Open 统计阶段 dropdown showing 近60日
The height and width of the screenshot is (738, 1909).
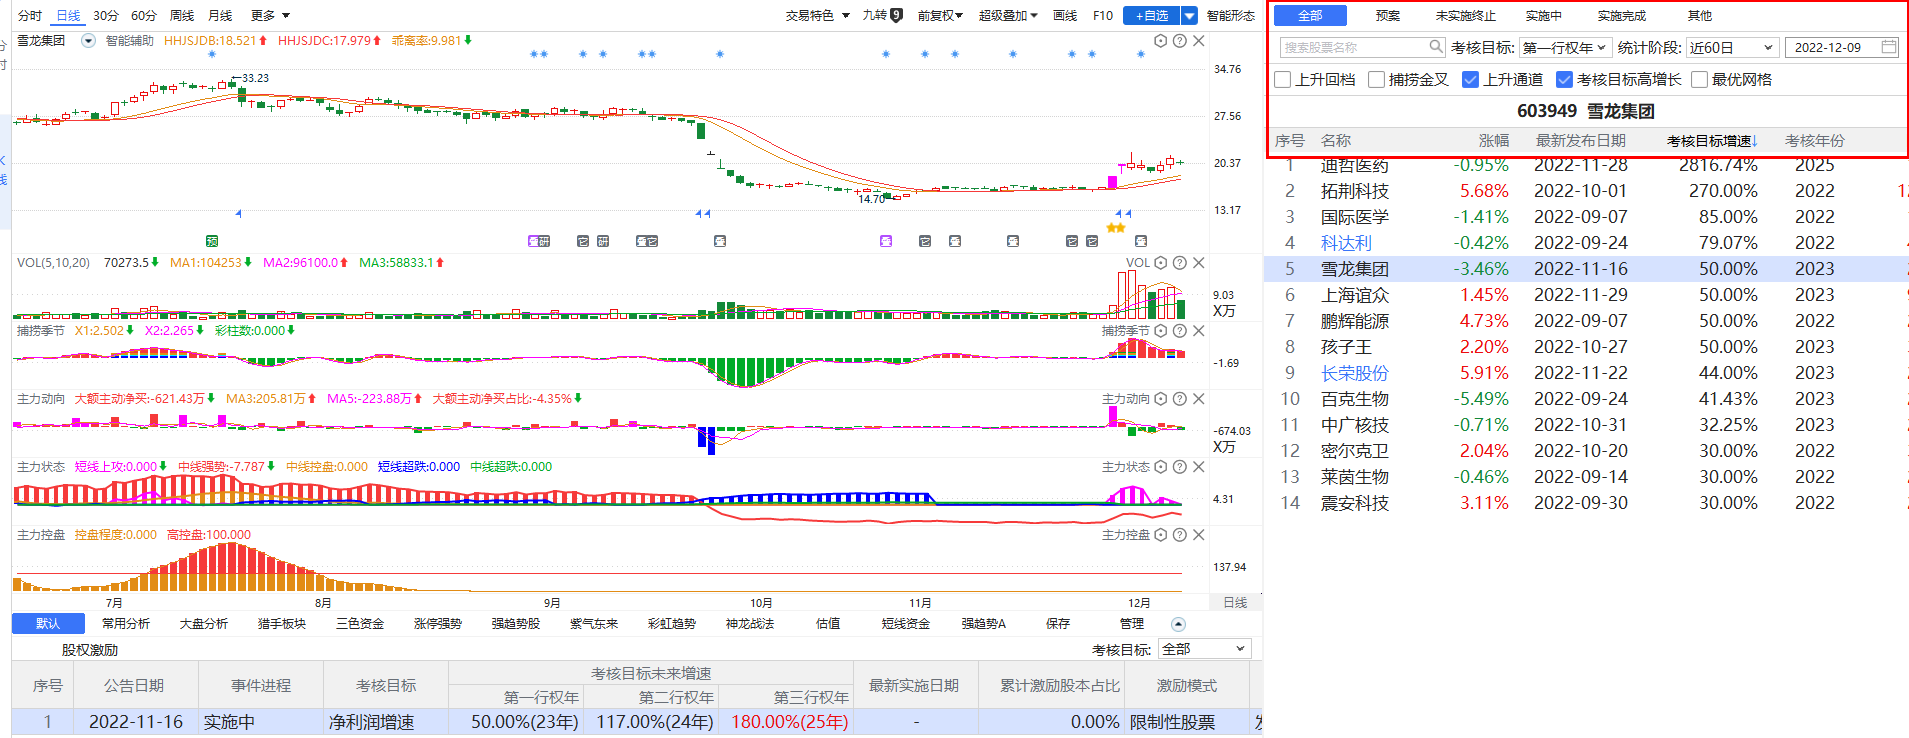pos(1731,47)
